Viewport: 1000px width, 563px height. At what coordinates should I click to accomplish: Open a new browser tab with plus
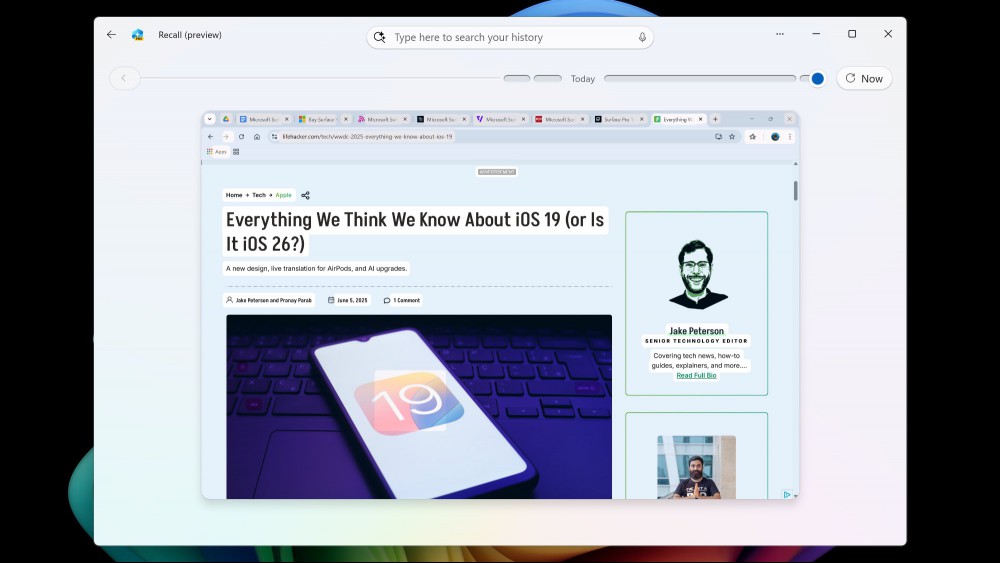[x=716, y=119]
